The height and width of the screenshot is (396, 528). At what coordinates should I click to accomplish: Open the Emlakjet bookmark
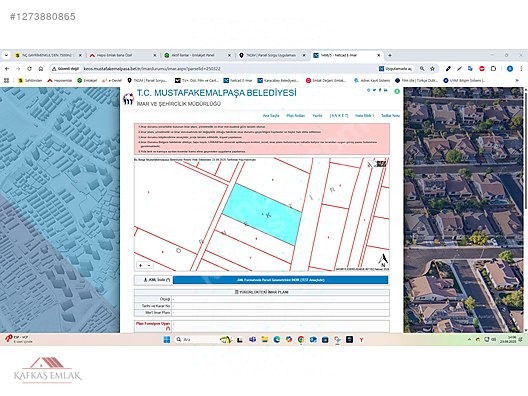point(87,80)
